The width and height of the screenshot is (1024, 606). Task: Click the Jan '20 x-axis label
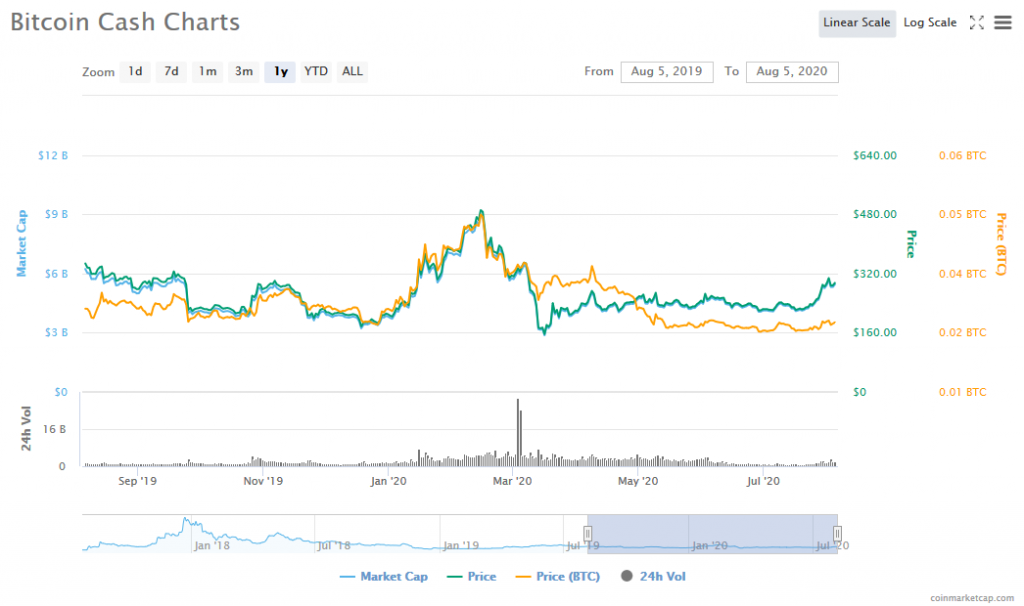(x=389, y=481)
